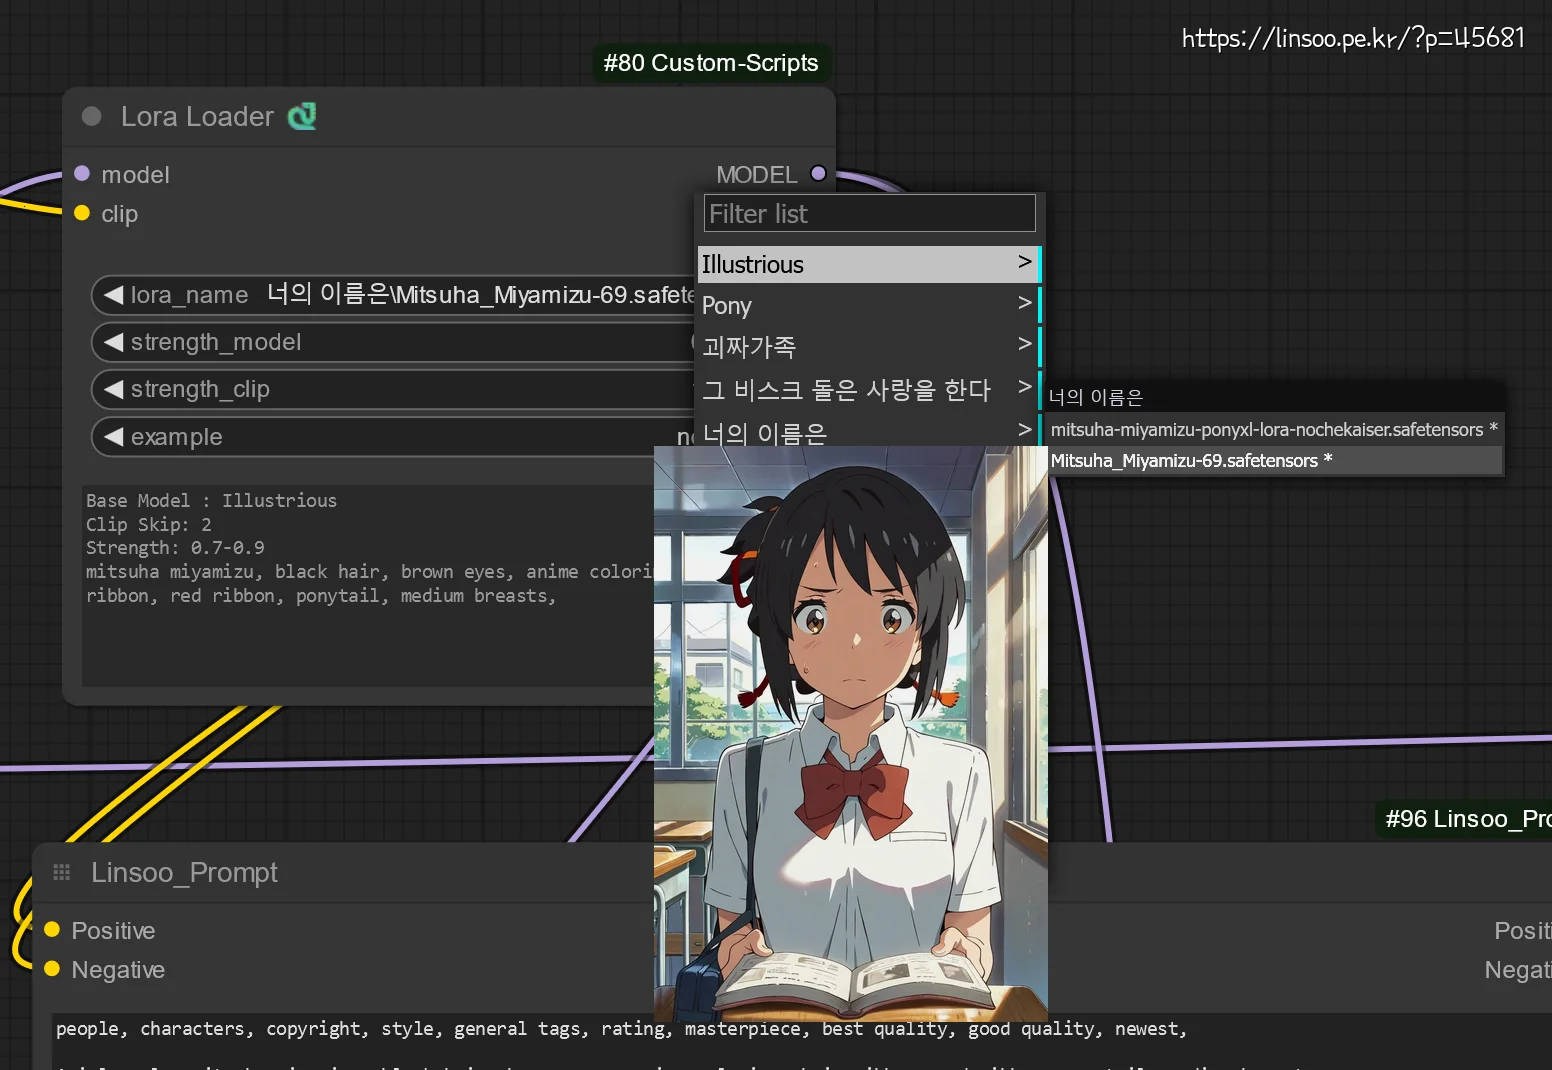Click the Lora Loader node title
The height and width of the screenshot is (1070, 1552).
(197, 117)
